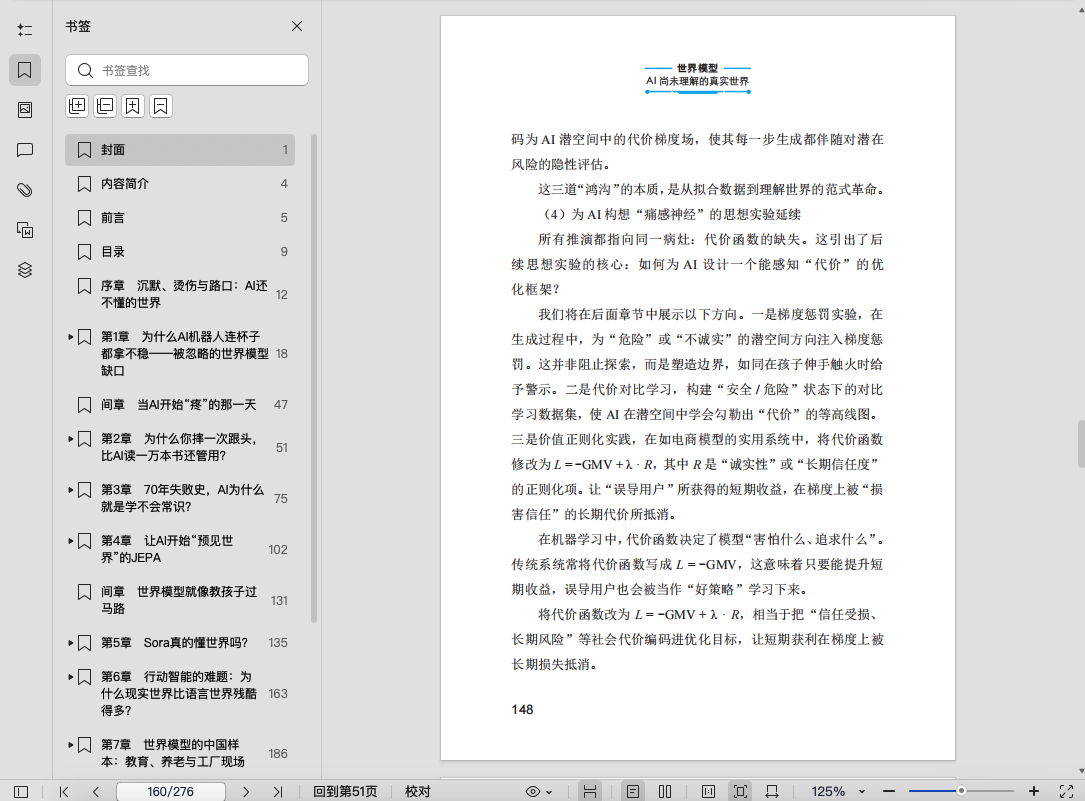This screenshot has width=1085, height=801.
Task: Click the remove bookmark icon
Action: click(x=160, y=106)
